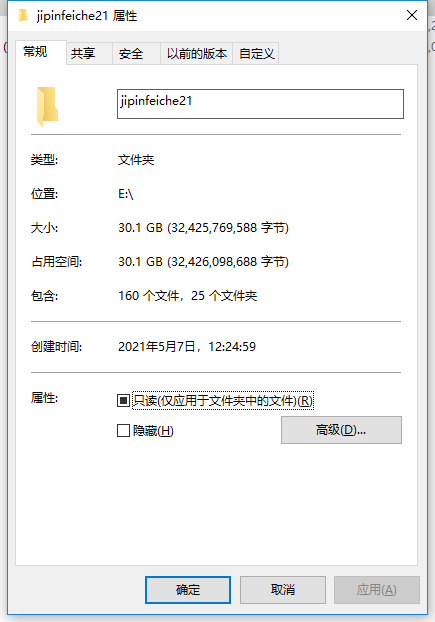The width and height of the screenshot is (435, 622).
Task: Click the small folder icon in title bar
Action: (x=23, y=15)
